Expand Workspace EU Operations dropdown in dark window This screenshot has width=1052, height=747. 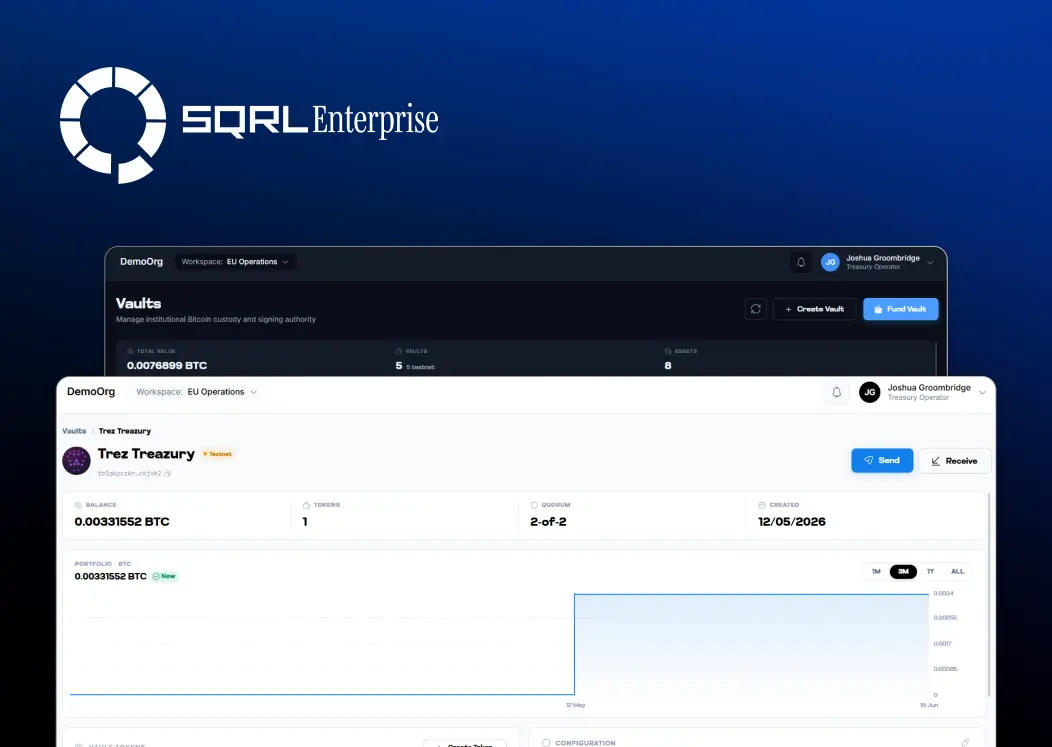click(x=235, y=262)
